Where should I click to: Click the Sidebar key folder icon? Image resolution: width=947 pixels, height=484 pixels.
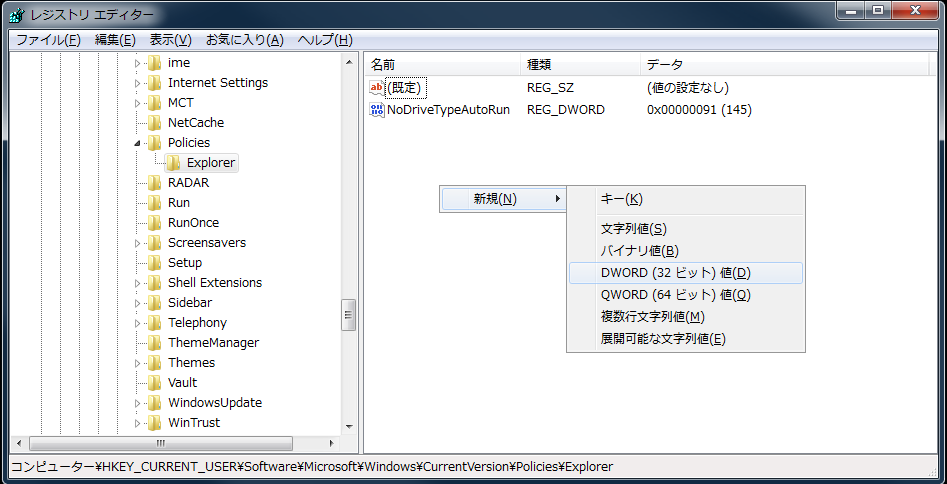pos(154,303)
